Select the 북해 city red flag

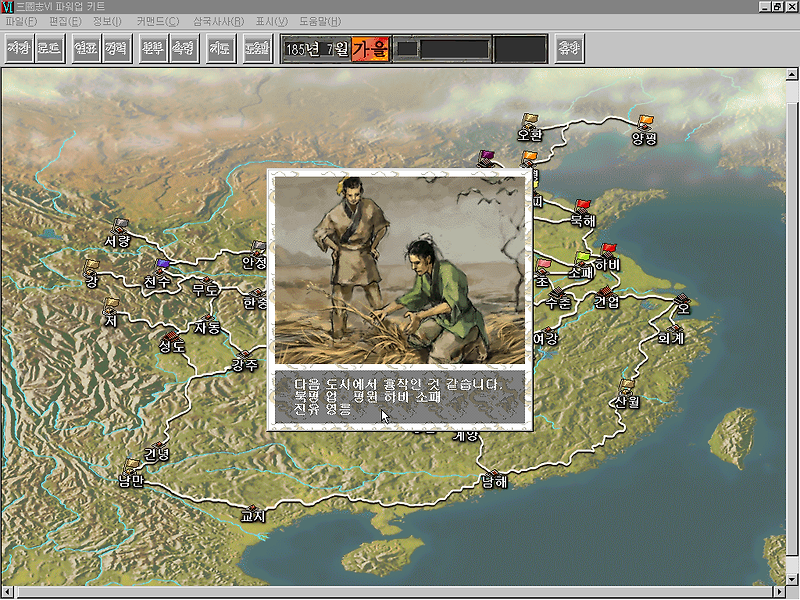(x=583, y=206)
